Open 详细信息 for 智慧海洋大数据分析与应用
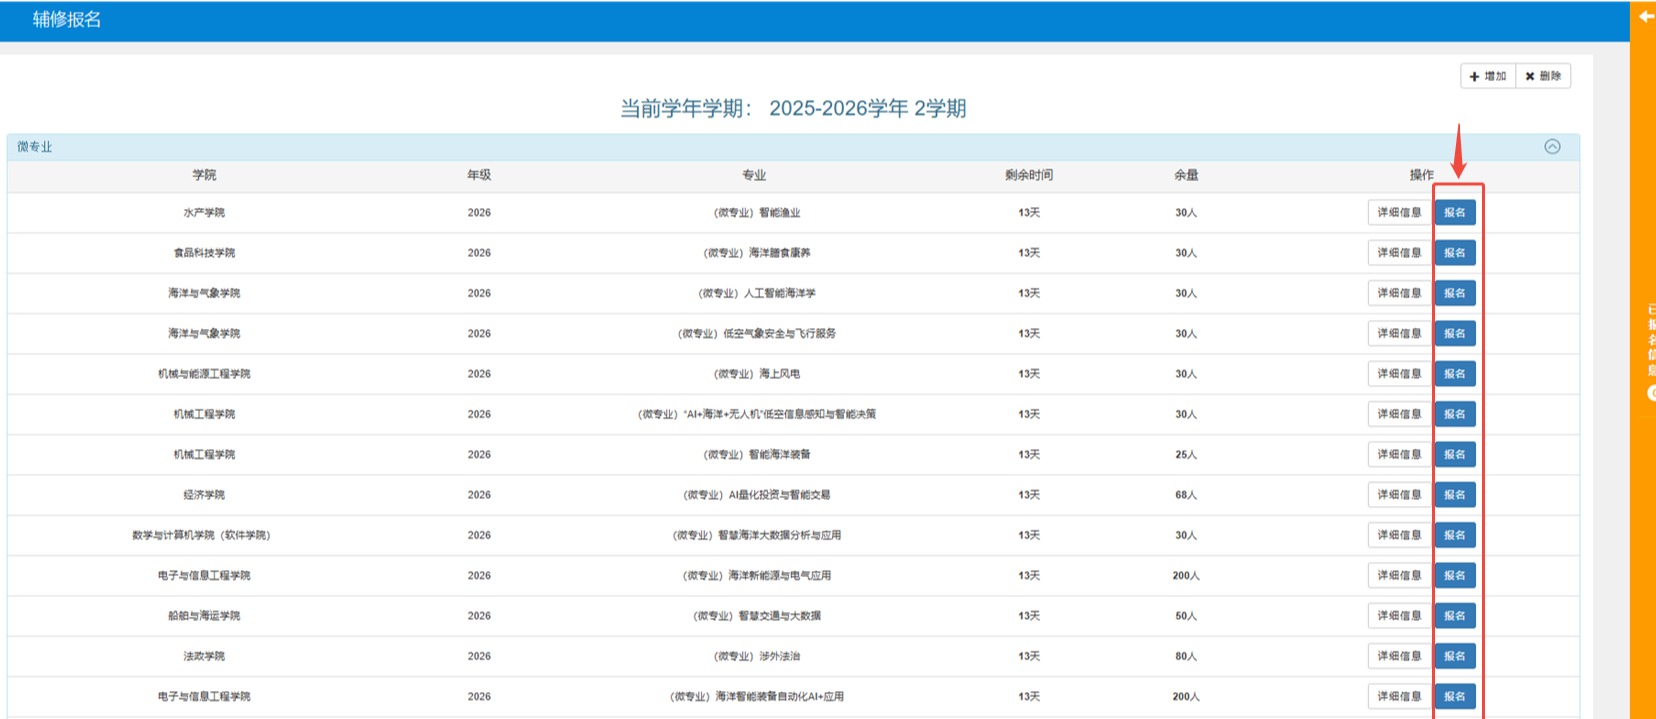Viewport: 1656px width, 719px height. [1400, 535]
